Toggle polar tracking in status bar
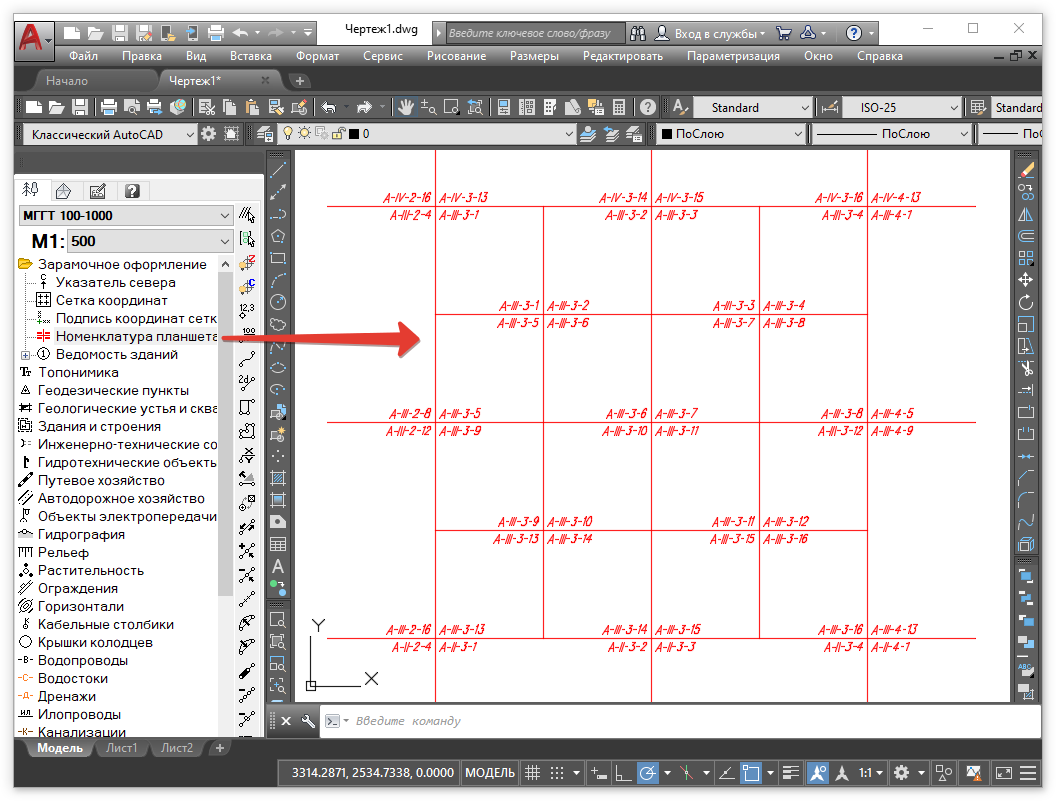Screen dimensions: 1056x801 point(648,772)
